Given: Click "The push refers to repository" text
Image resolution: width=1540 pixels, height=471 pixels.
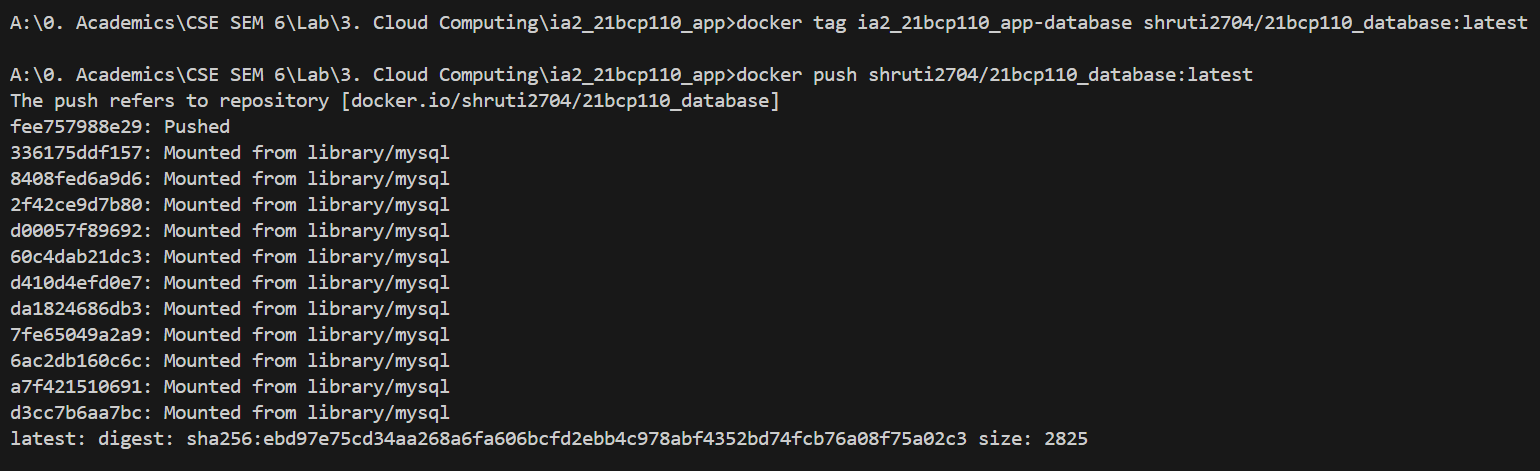Looking at the screenshot, I should (x=170, y=101).
